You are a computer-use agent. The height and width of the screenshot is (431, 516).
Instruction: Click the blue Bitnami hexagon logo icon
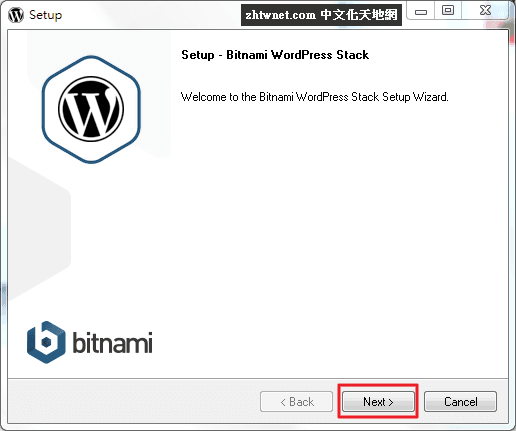click(x=46, y=342)
